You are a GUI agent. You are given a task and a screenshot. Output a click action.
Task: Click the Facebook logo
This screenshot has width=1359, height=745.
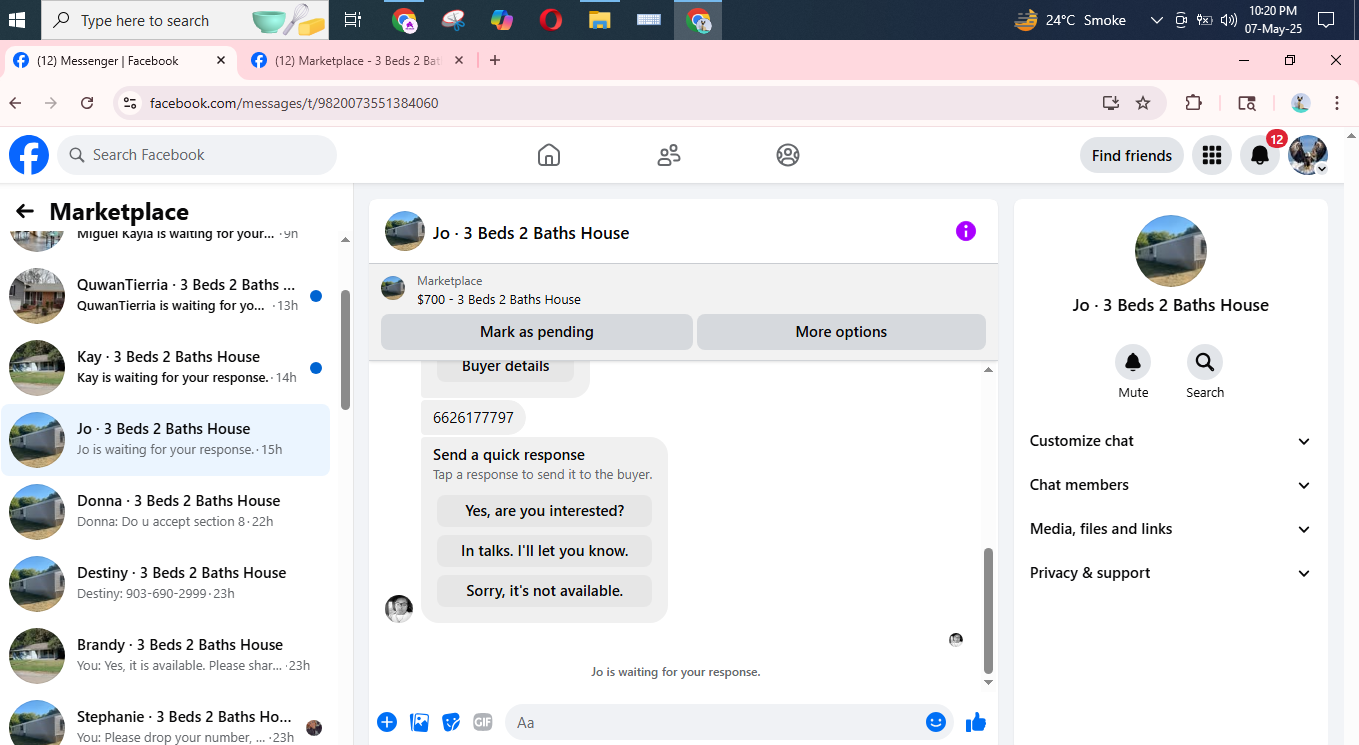[29, 155]
